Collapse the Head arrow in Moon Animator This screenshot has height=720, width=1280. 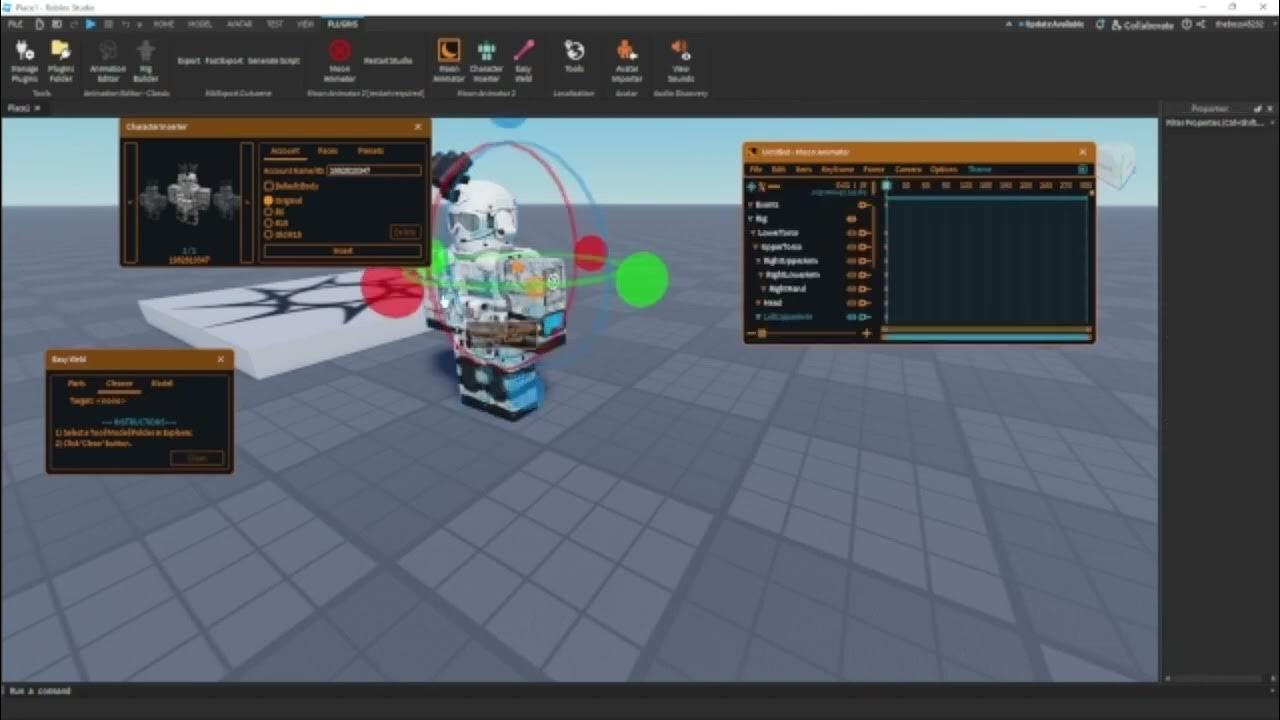(x=760, y=302)
